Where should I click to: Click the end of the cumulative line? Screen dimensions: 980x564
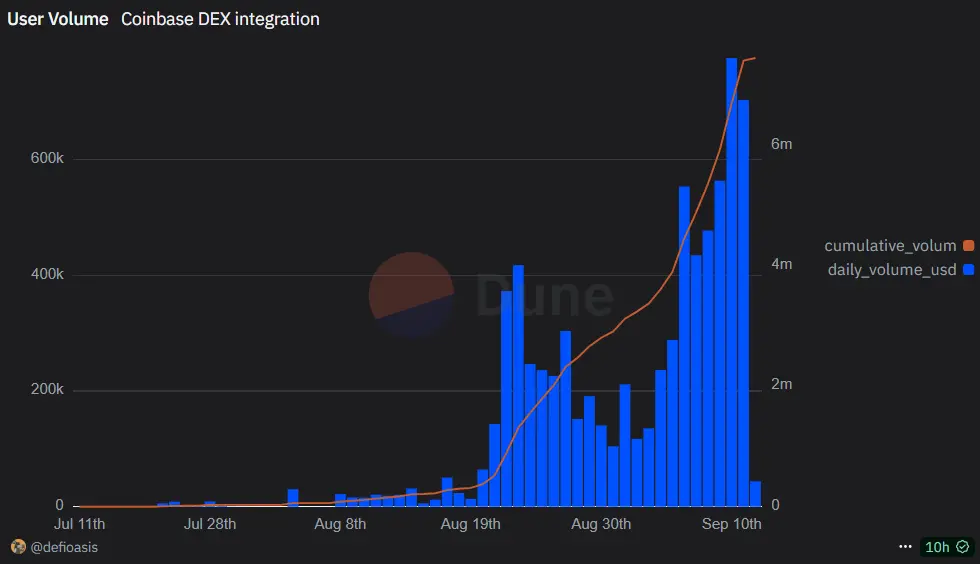coord(755,58)
